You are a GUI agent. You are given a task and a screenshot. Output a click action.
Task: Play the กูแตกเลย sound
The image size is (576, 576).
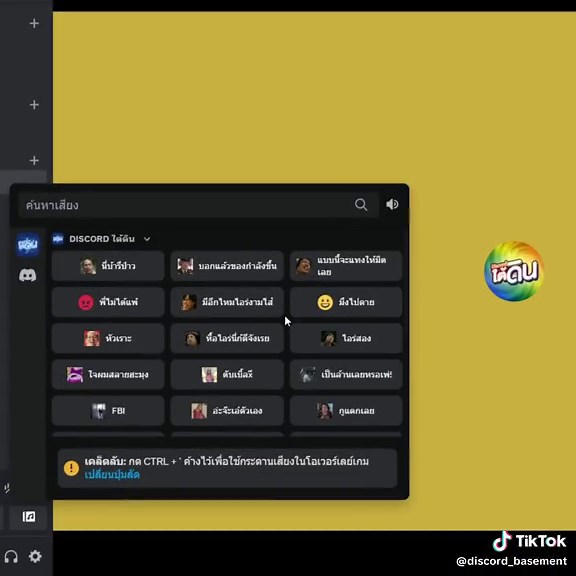[x=346, y=411]
